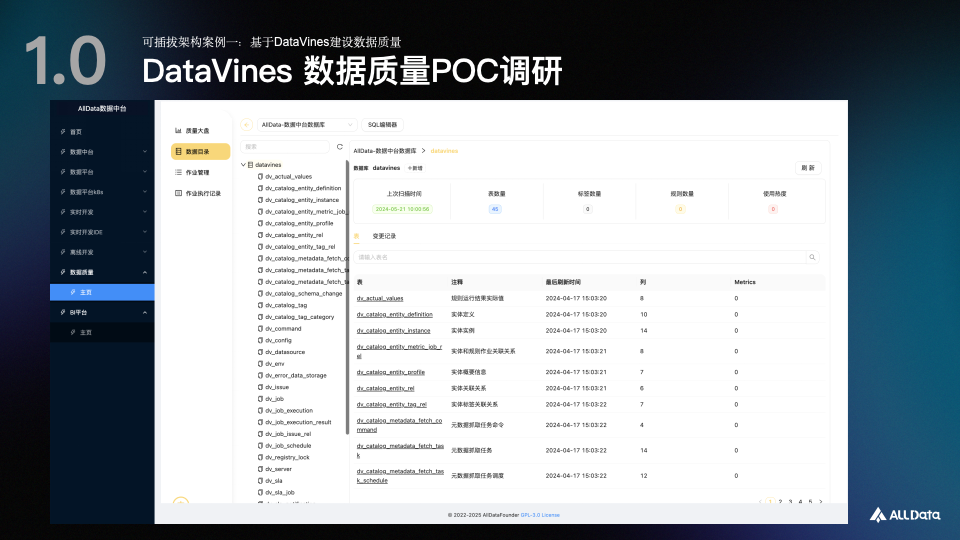Expand the 实时开发IDE sidebar menu
The width and height of the screenshot is (960, 540).
(145, 232)
